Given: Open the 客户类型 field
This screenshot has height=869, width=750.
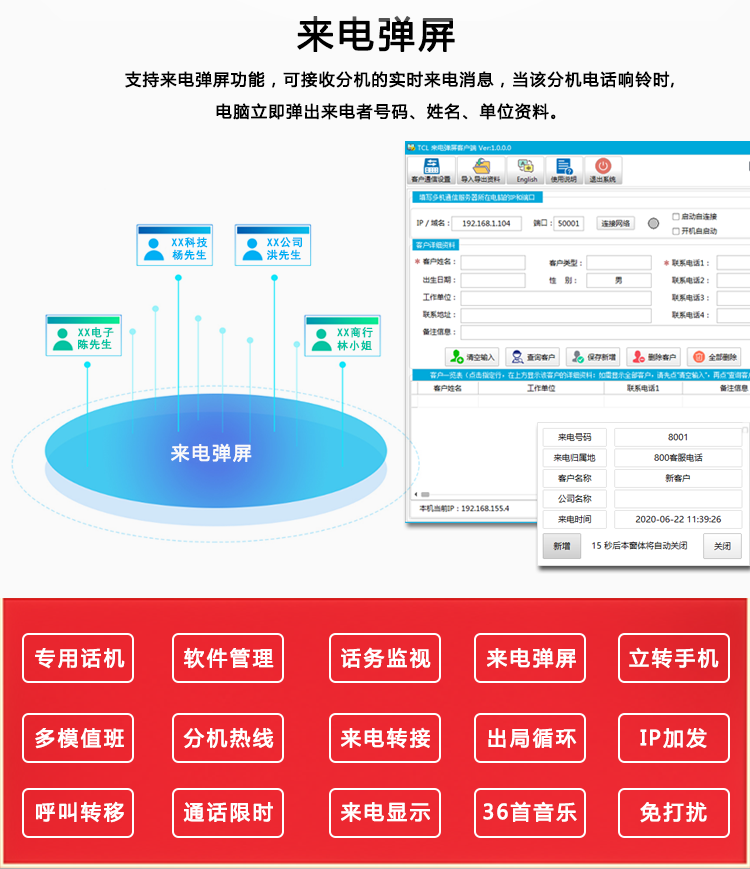Looking at the screenshot, I should point(618,263).
